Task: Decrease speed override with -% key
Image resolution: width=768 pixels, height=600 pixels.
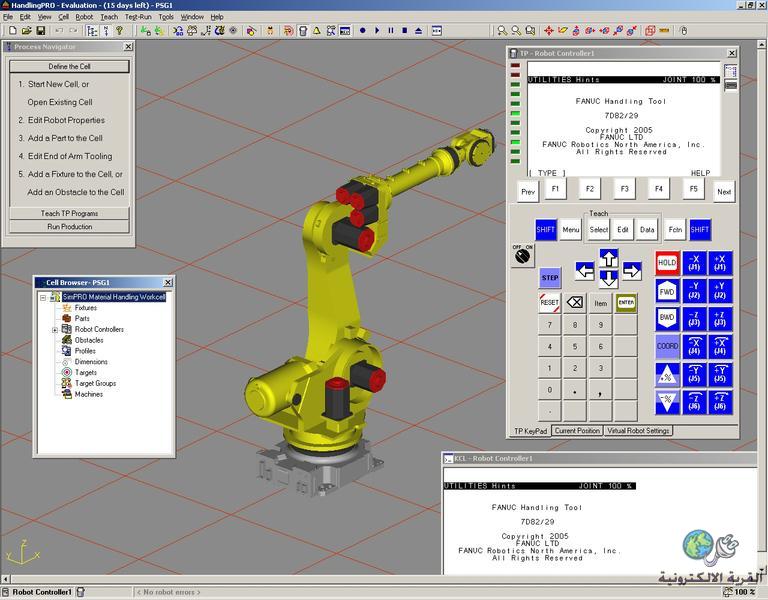Action: 667,402
